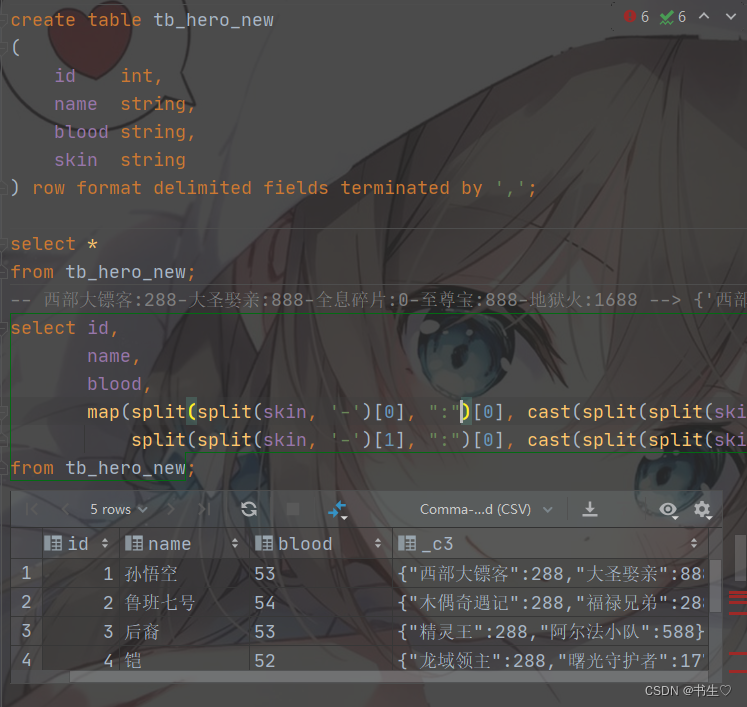Click the commented line with 西部大镖客:288
Screen dimensions: 747x707
[378, 300]
